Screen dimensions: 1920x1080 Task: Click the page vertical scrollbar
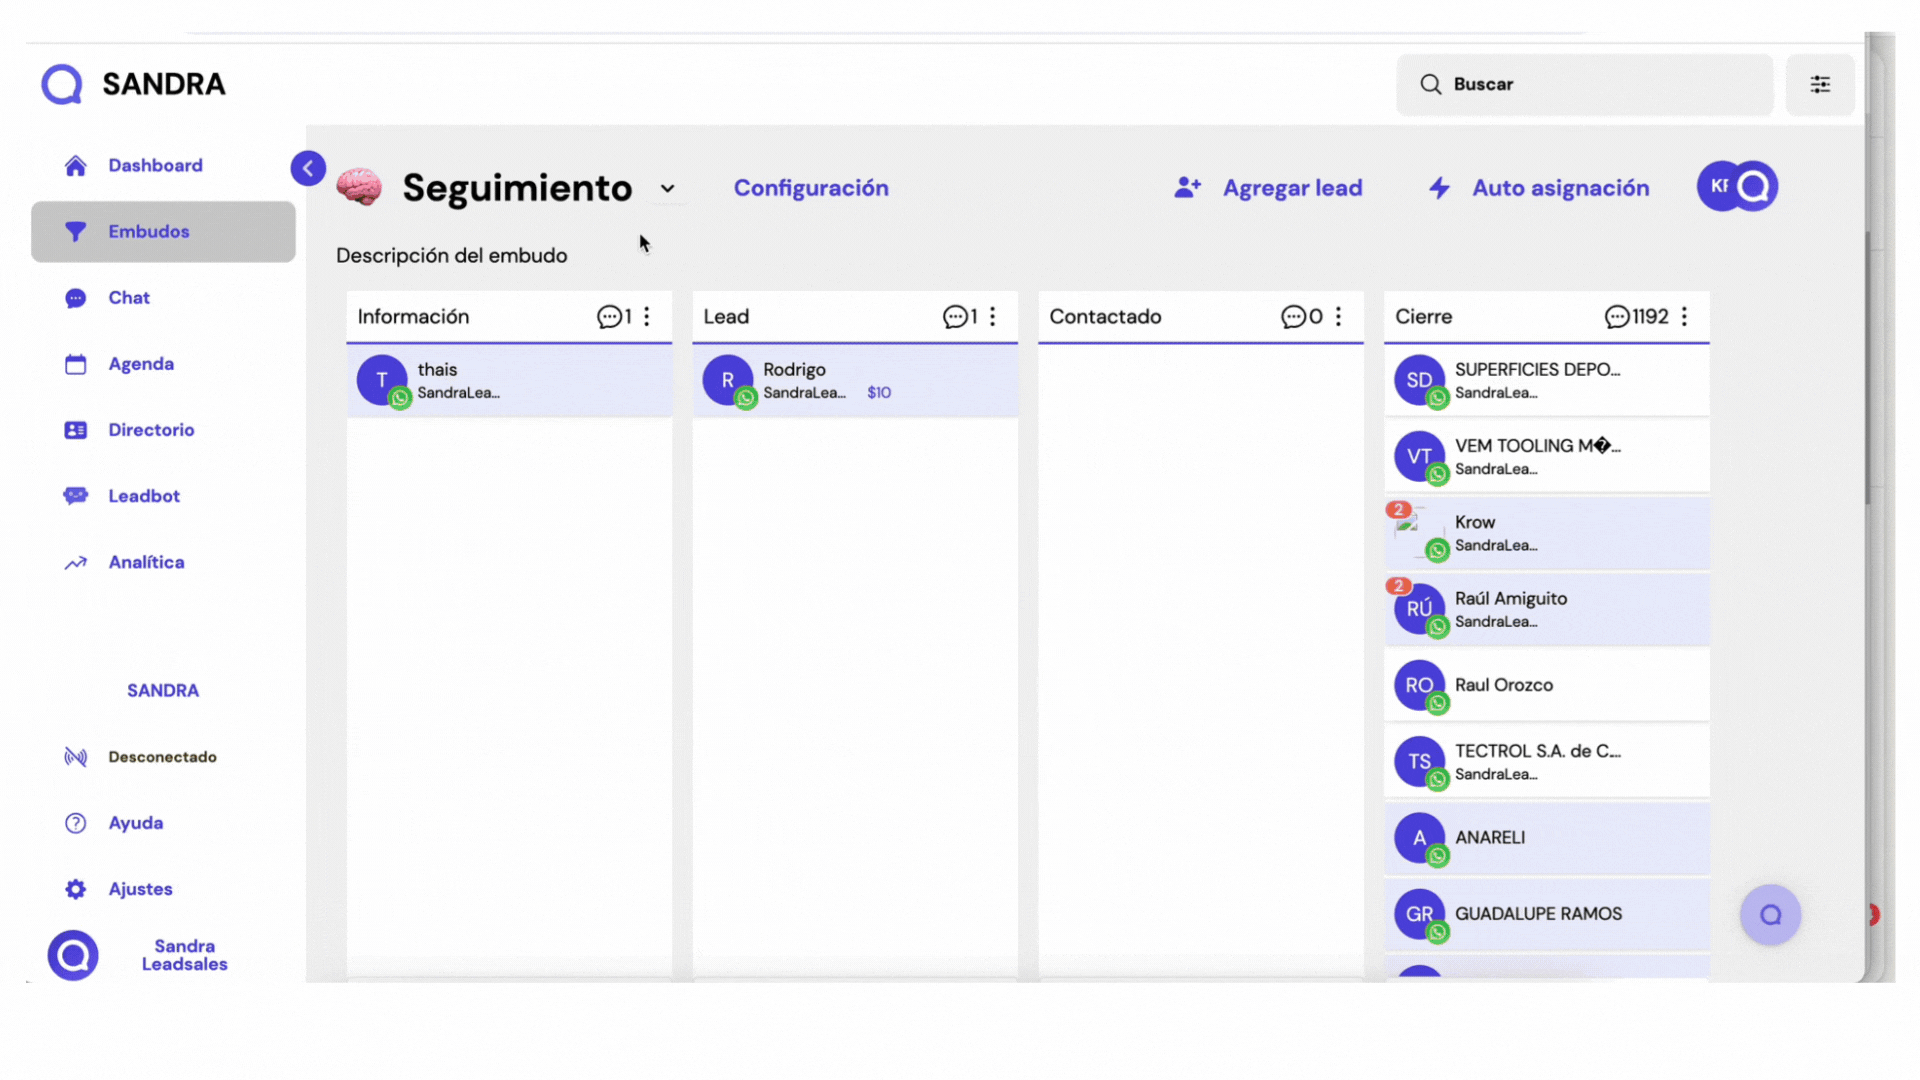pos(1868,370)
